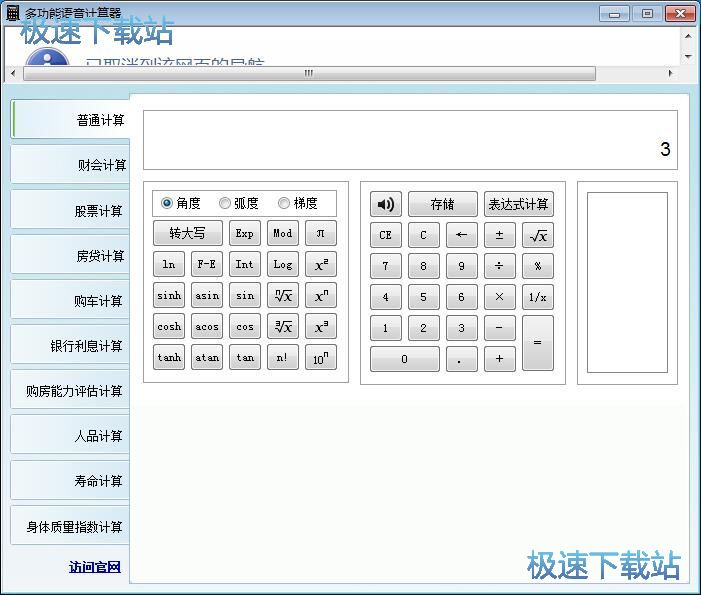Open the 身体质量指数计算 tab
The height and width of the screenshot is (595, 701).
coord(71,527)
